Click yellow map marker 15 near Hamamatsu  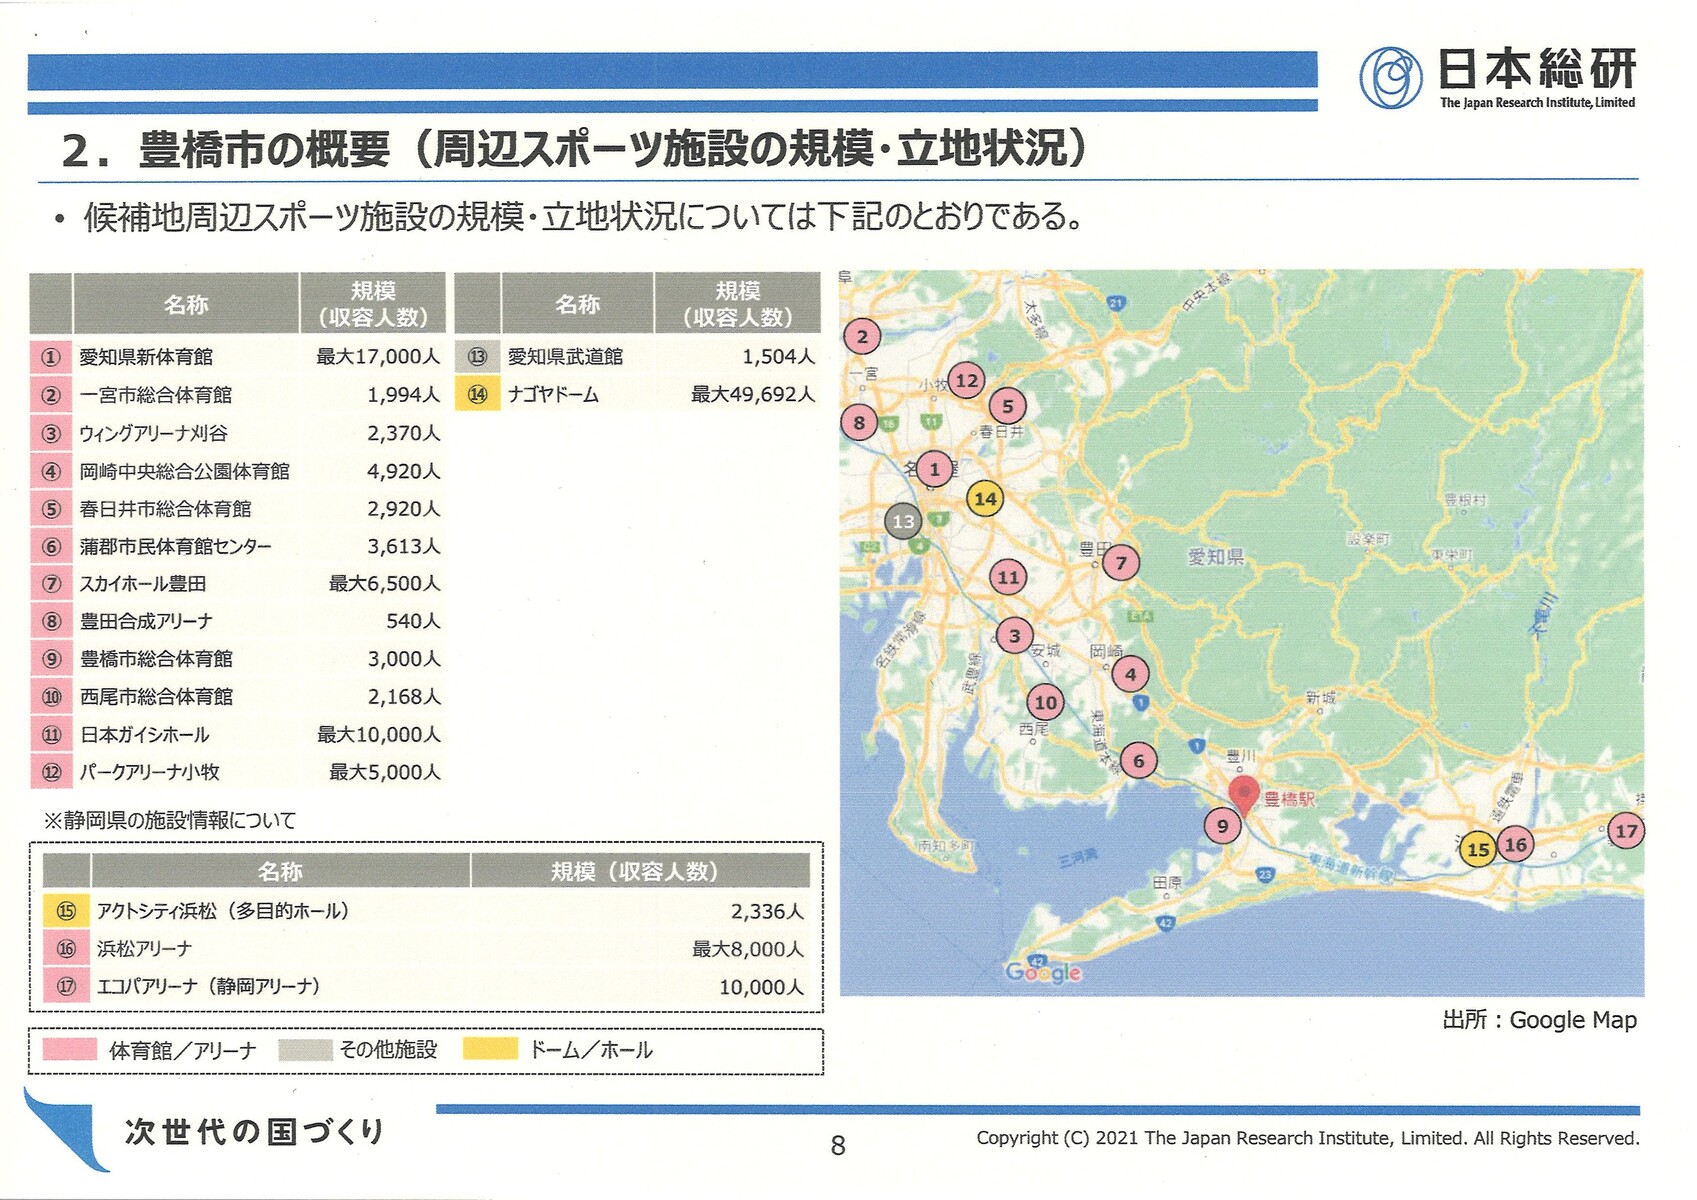1478,850
